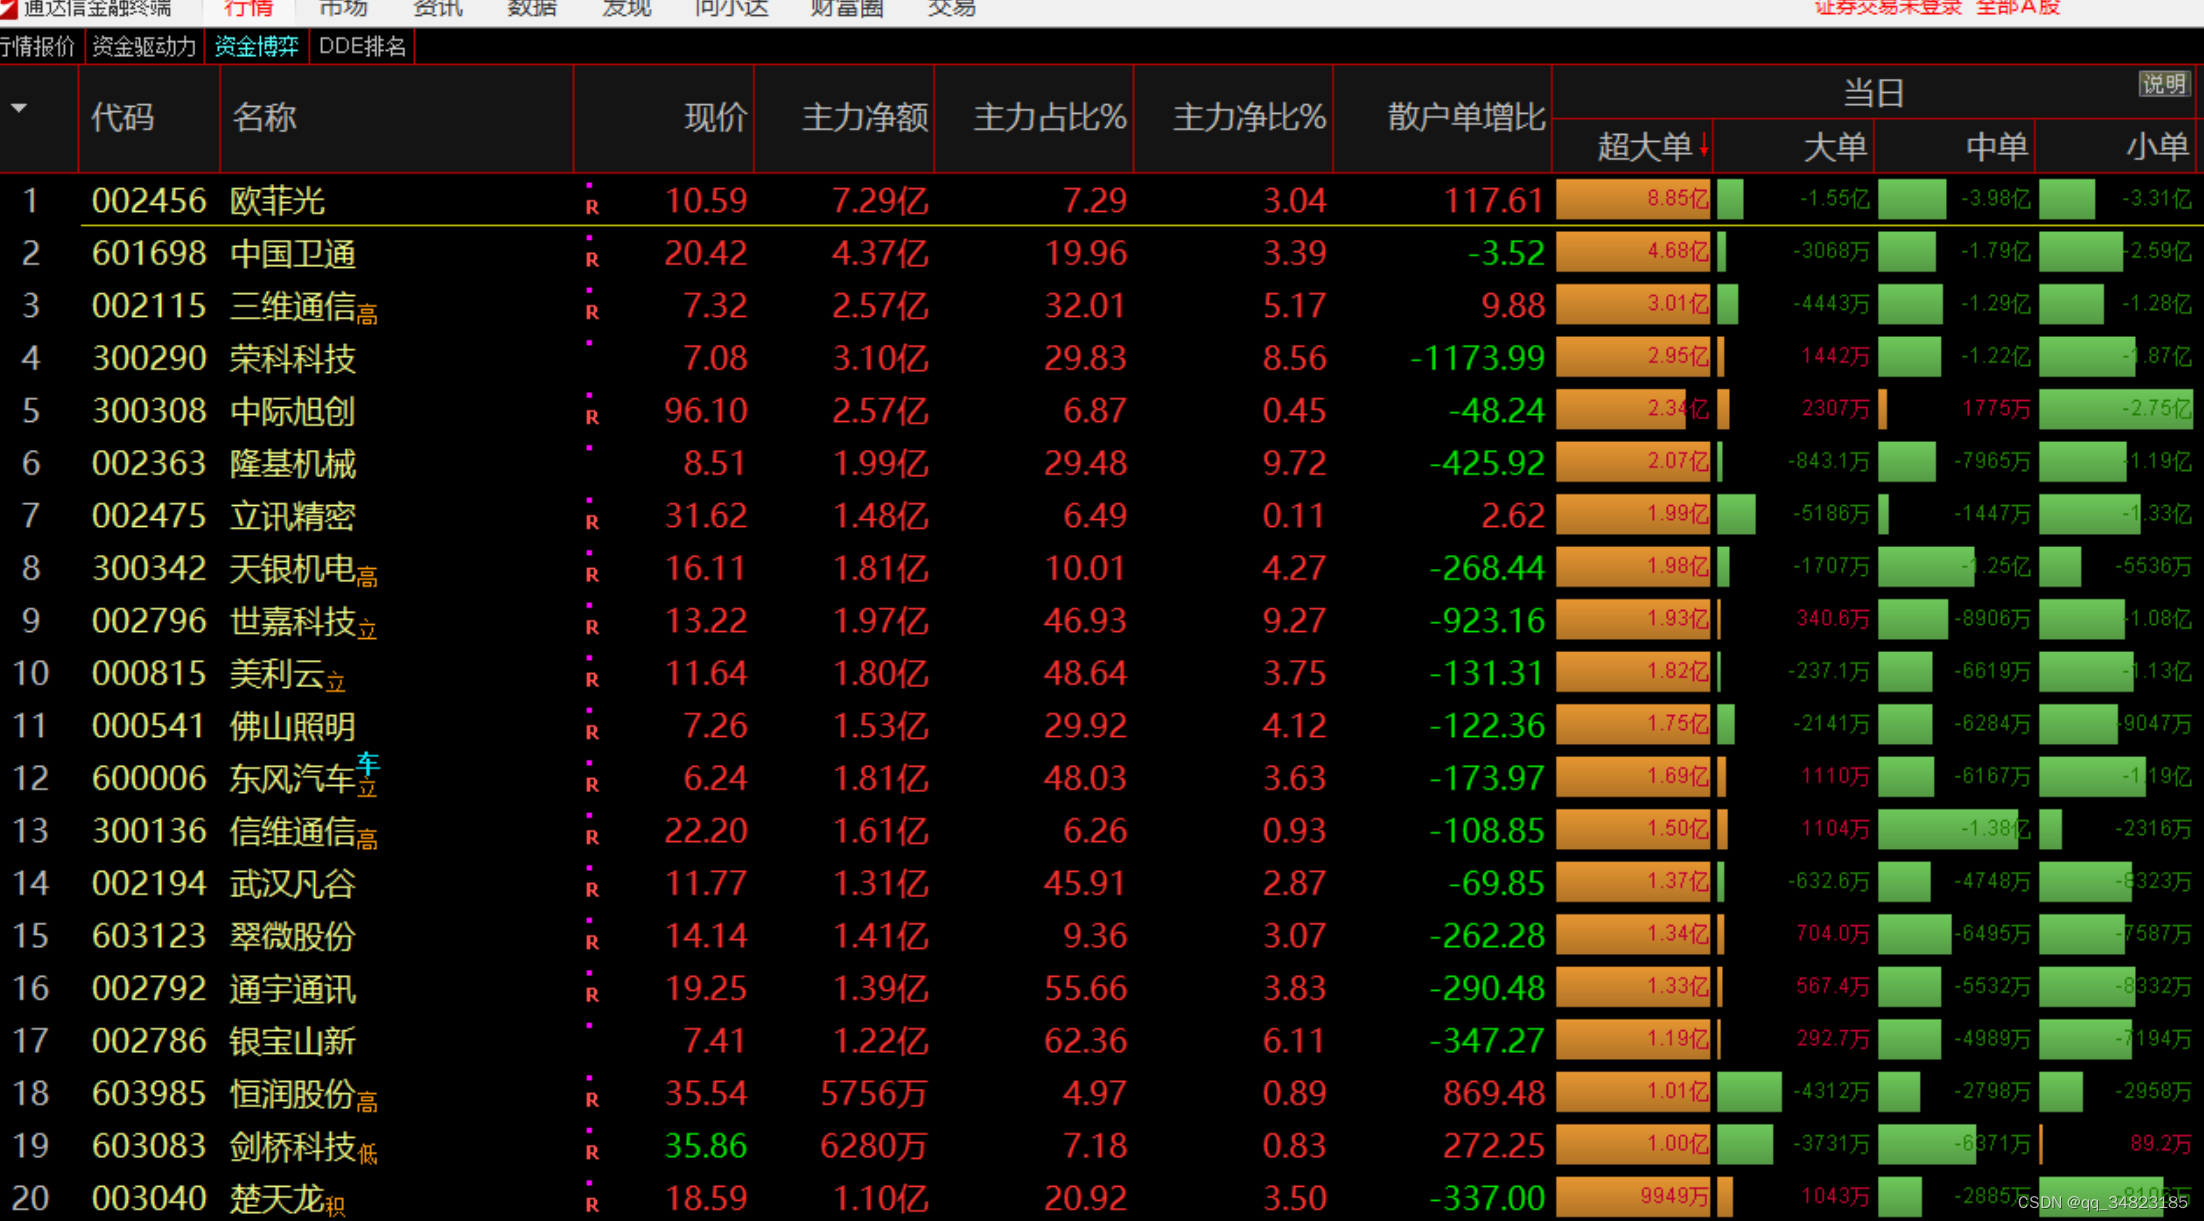The height and width of the screenshot is (1221, 2204).
Task: Click the 证券交易未登录 link
Action: coord(1887,9)
